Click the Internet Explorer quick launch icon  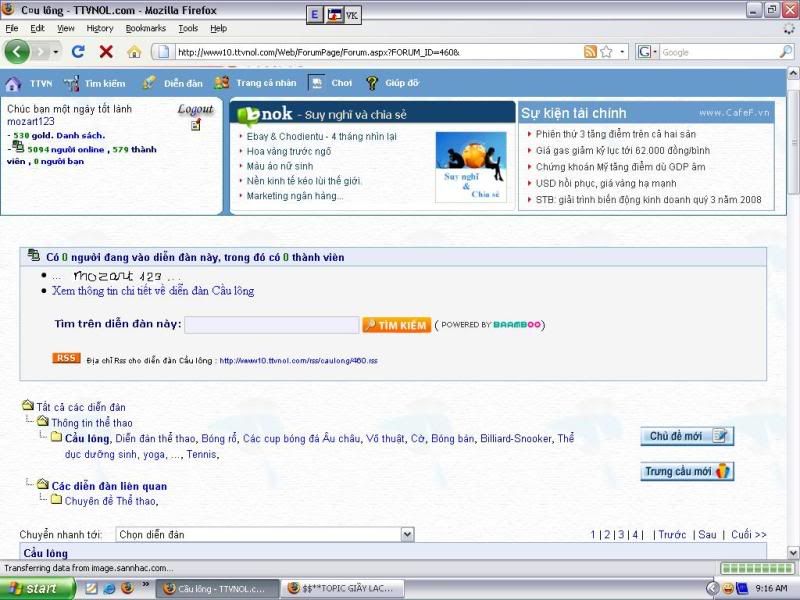click(109, 588)
